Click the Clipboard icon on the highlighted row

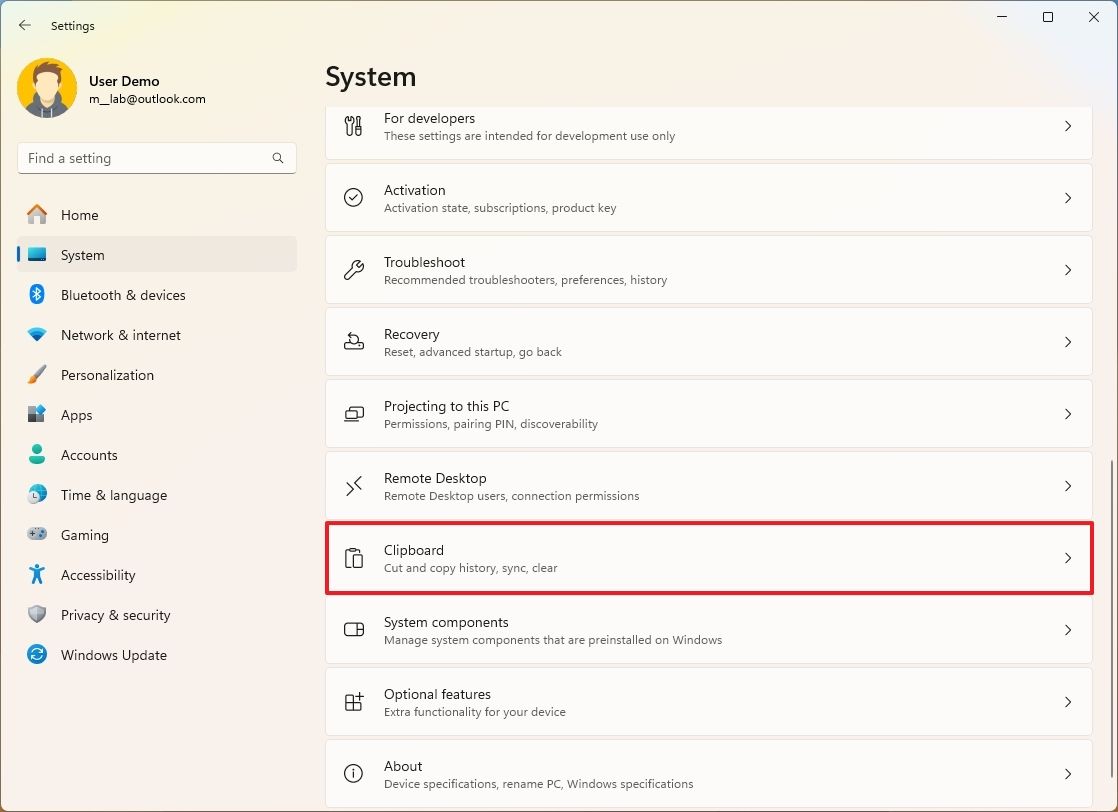(353, 558)
